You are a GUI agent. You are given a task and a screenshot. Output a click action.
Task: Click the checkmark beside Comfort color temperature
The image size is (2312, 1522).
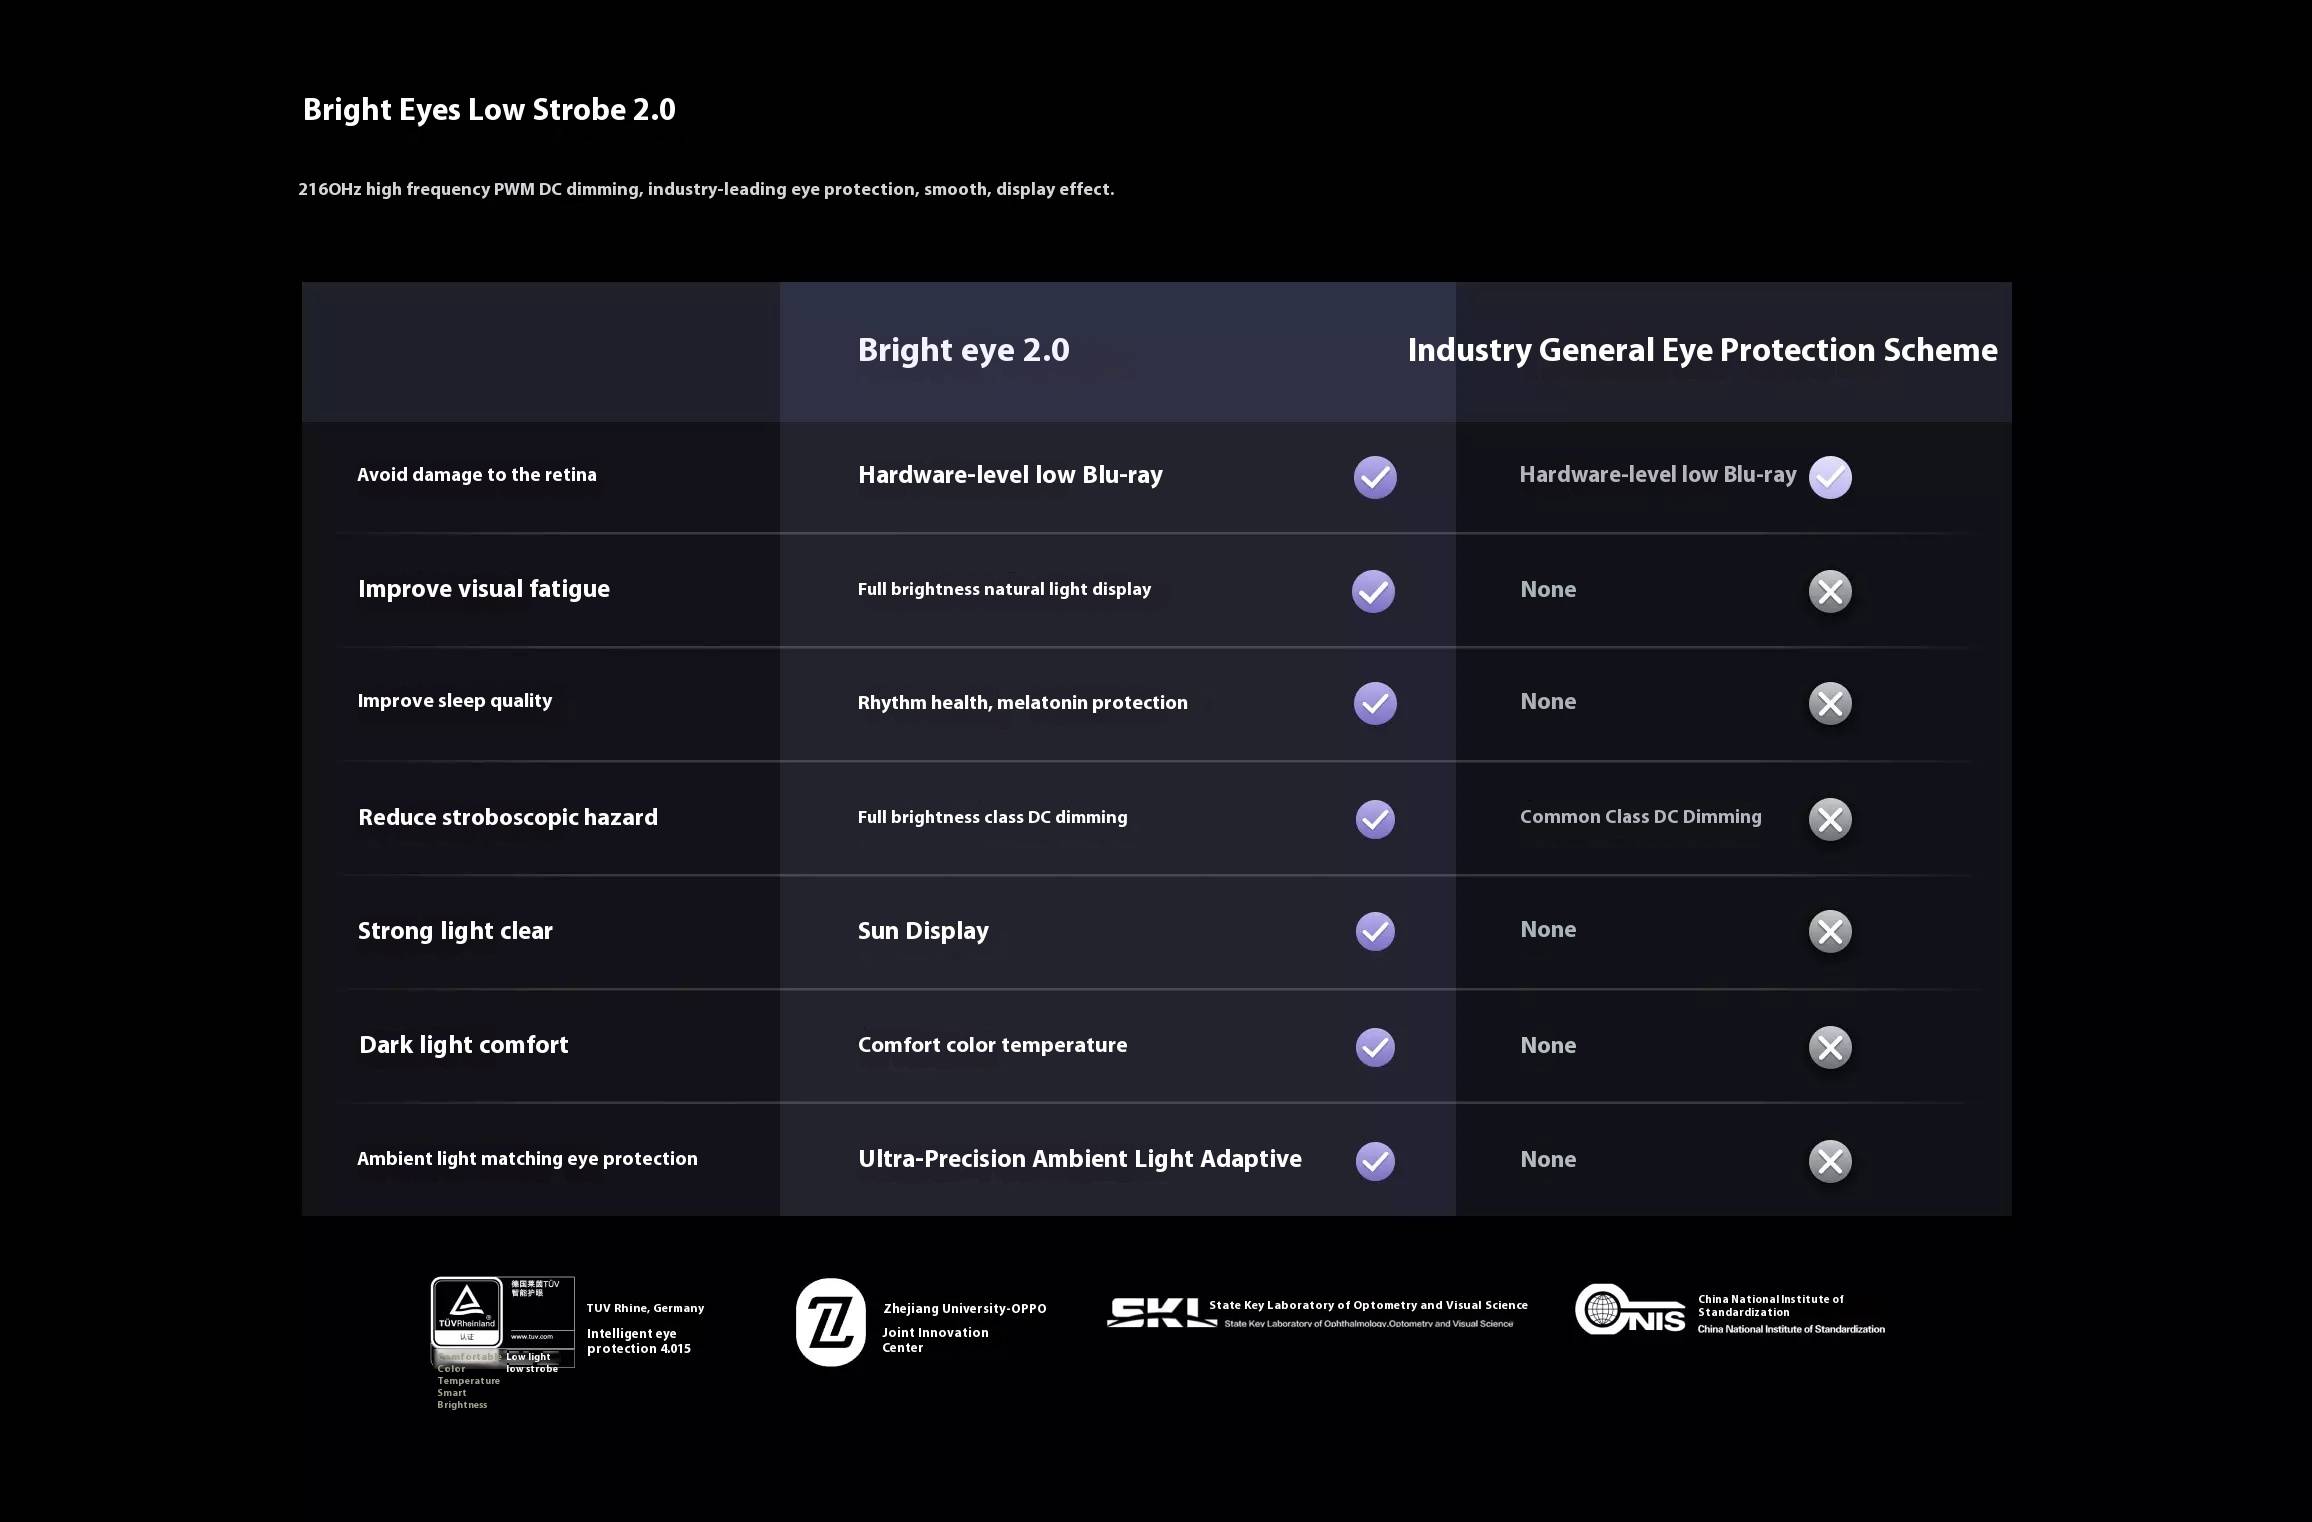(1375, 1047)
